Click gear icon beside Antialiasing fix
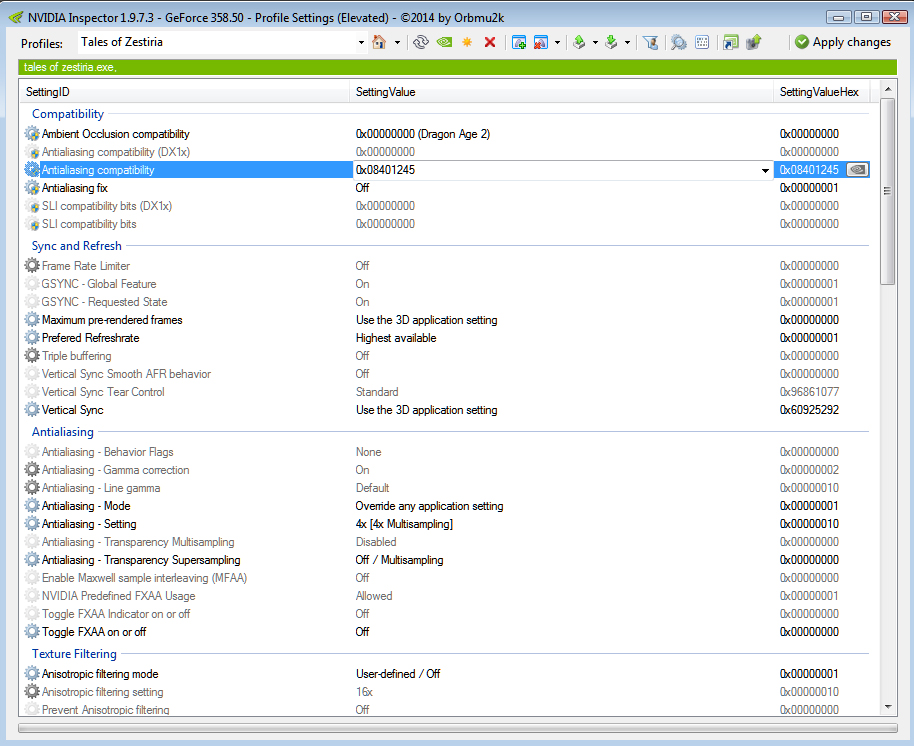 coord(32,188)
